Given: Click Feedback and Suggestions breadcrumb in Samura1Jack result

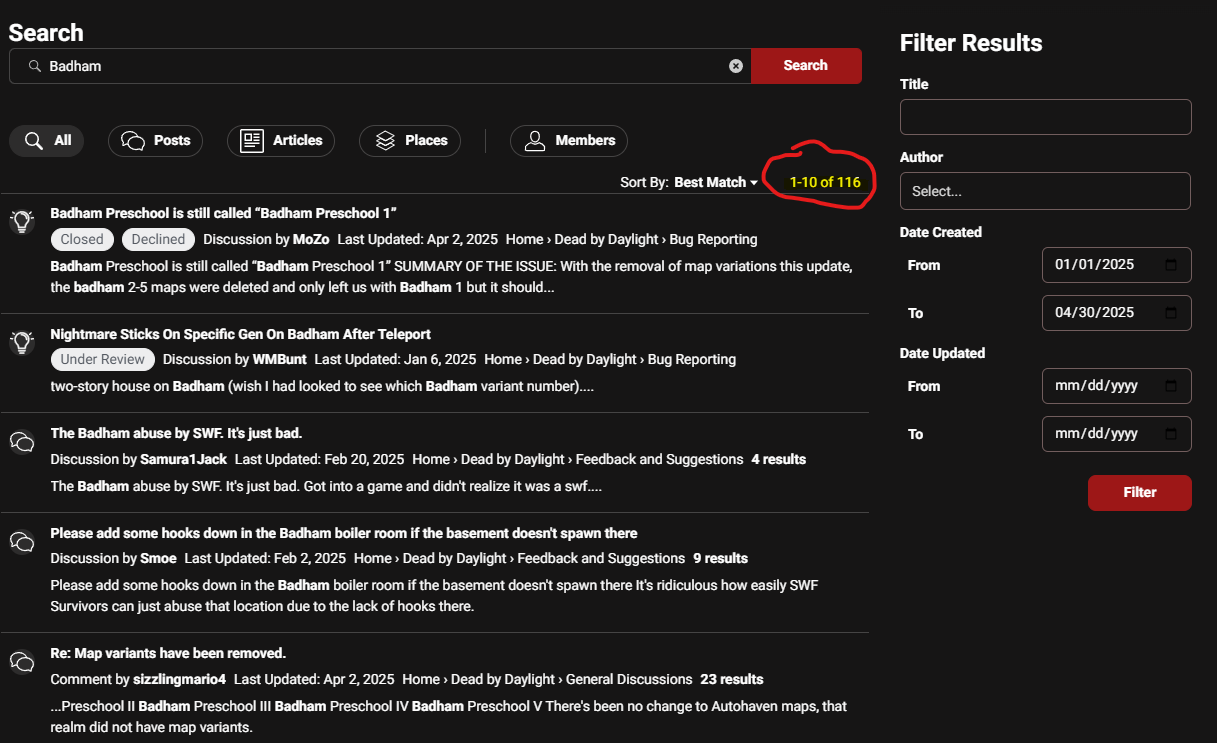Looking at the screenshot, I should pyautogui.click(x=660, y=460).
